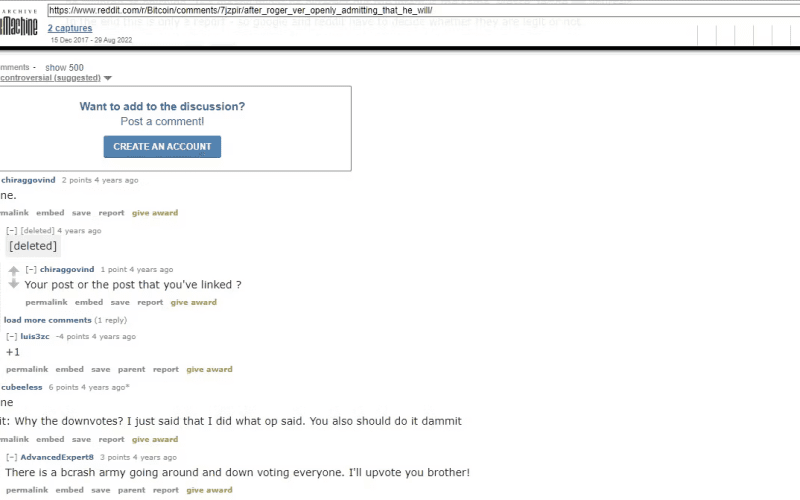This screenshot has width=800, height=500.
Task: Open AdvancedExpert8 user profile
Action: (57, 458)
